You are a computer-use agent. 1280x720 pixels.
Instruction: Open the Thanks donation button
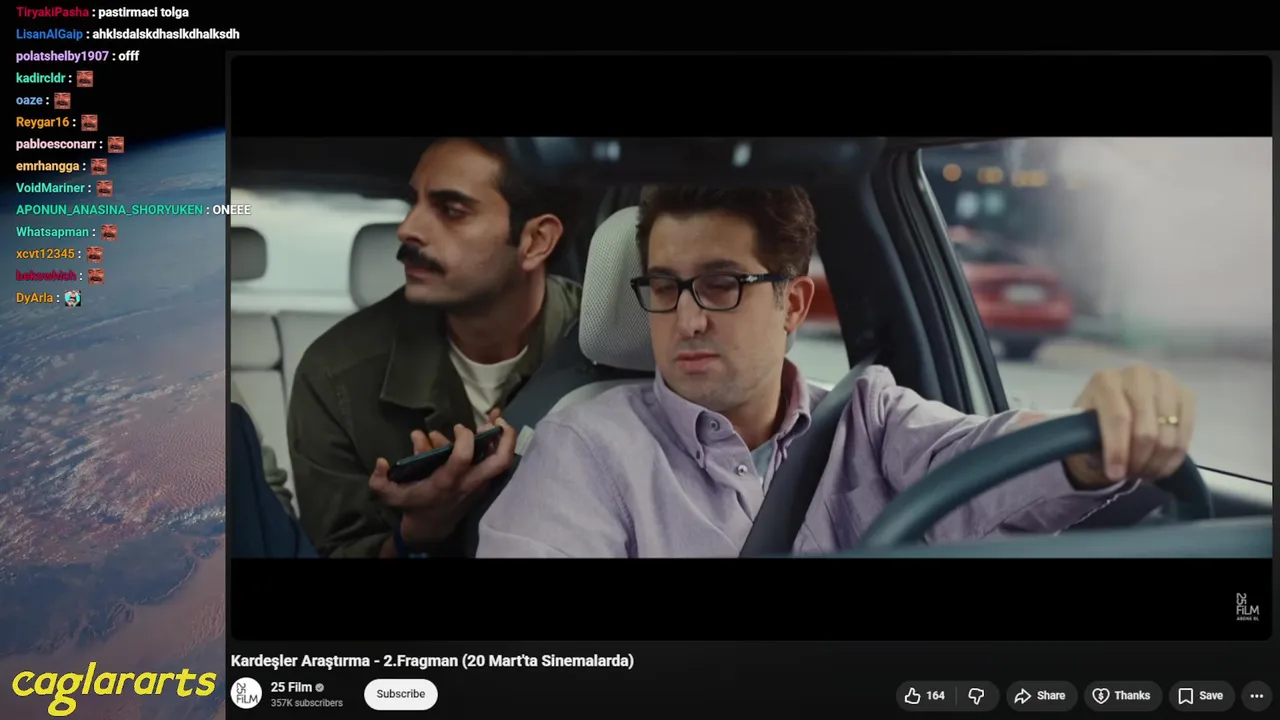point(1121,696)
